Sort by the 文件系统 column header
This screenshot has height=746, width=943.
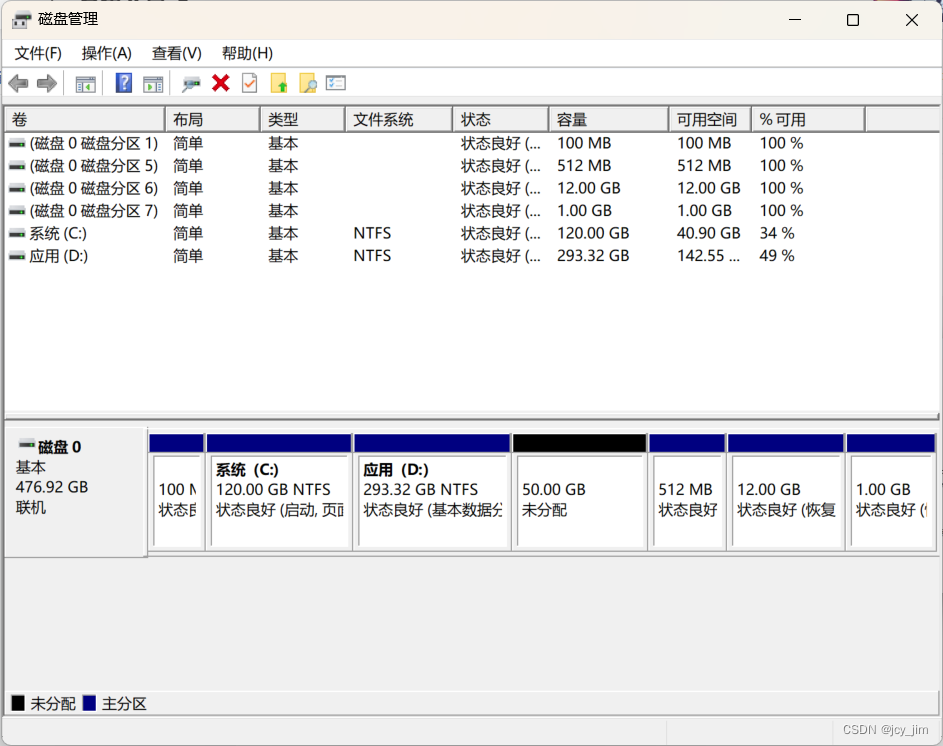pyautogui.click(x=399, y=120)
